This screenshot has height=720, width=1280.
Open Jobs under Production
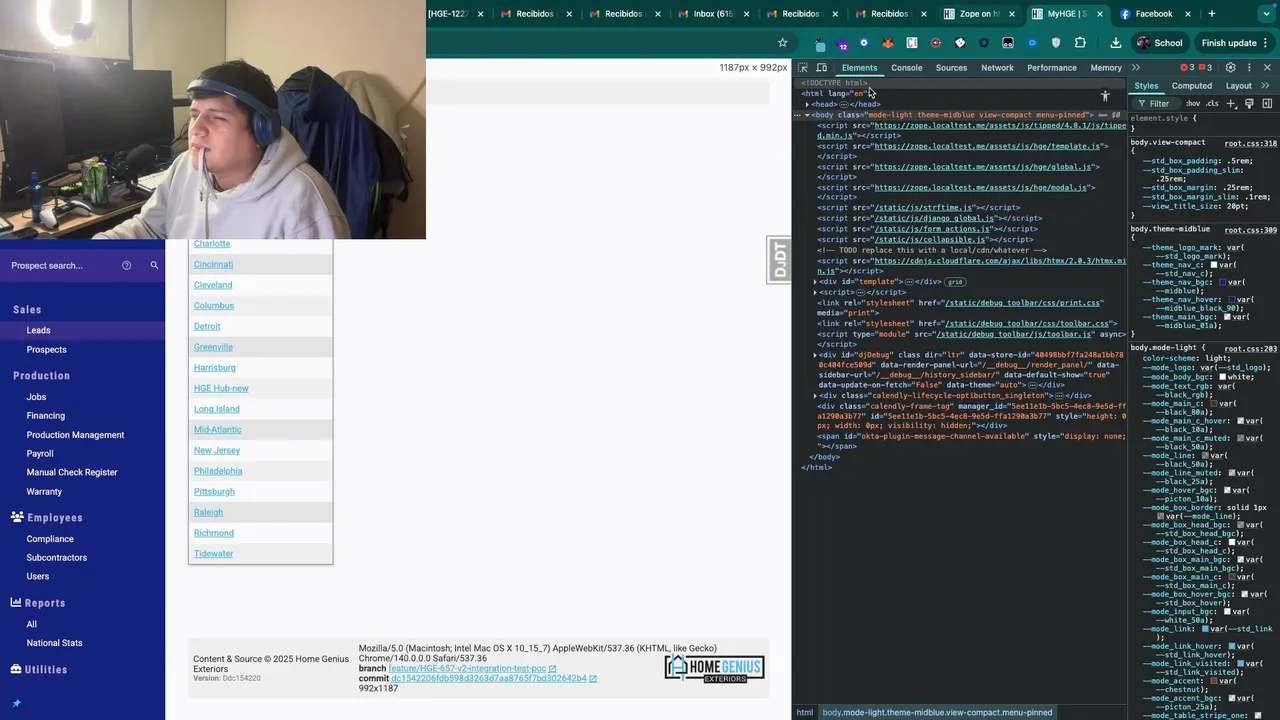click(36, 397)
